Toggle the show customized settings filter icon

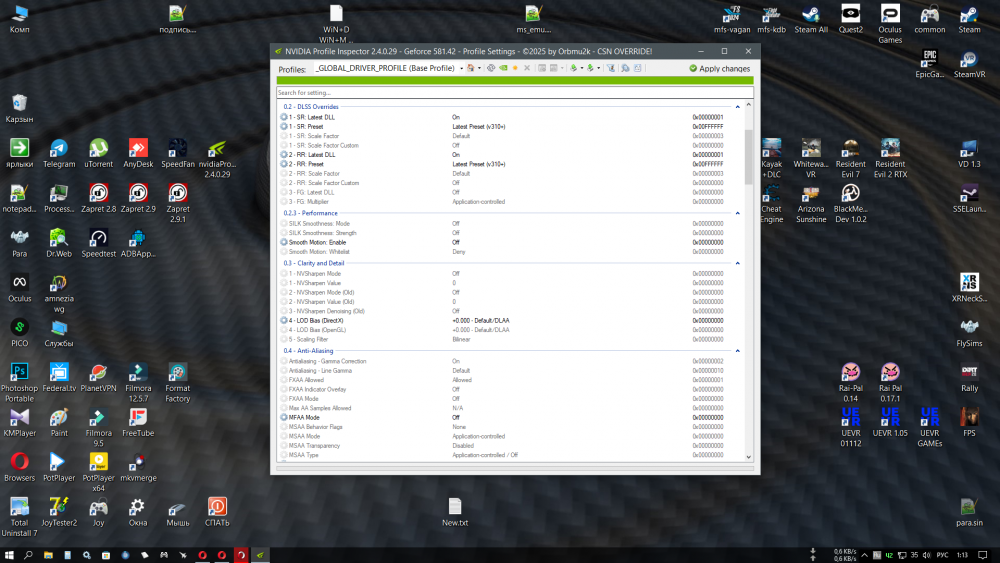pyautogui.click(x=611, y=68)
